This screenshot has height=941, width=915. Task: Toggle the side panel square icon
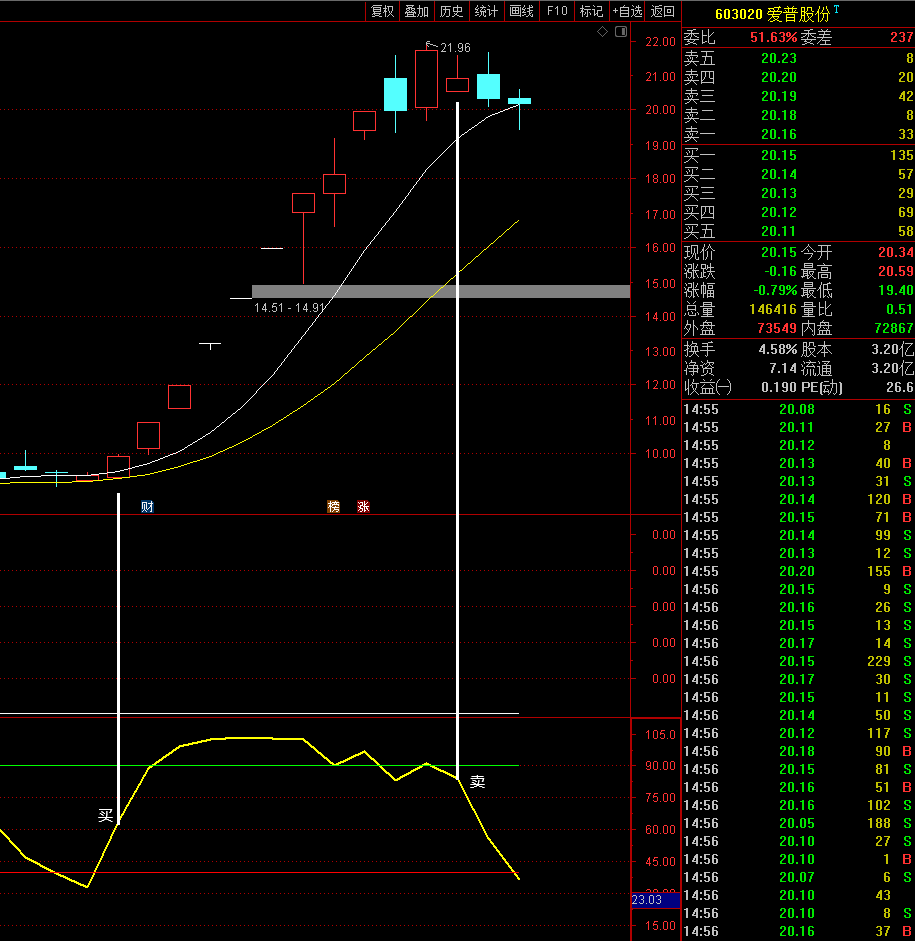coord(621,32)
